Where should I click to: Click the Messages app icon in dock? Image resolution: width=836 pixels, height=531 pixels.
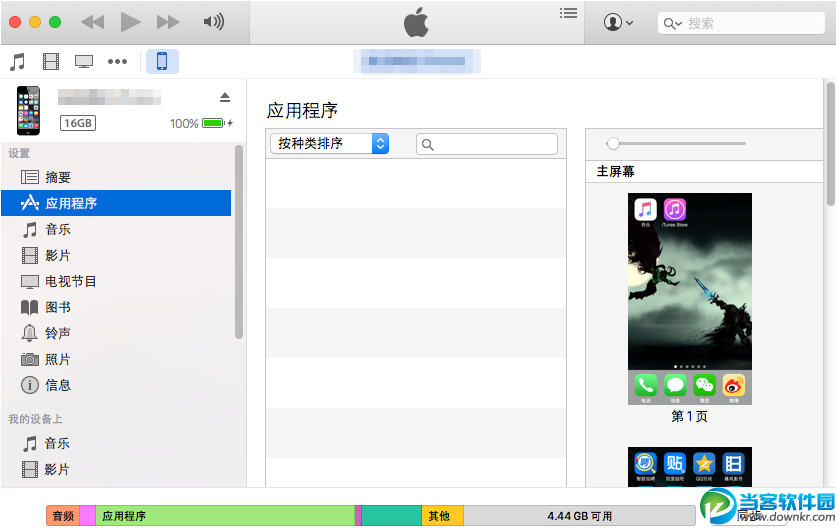(x=675, y=385)
